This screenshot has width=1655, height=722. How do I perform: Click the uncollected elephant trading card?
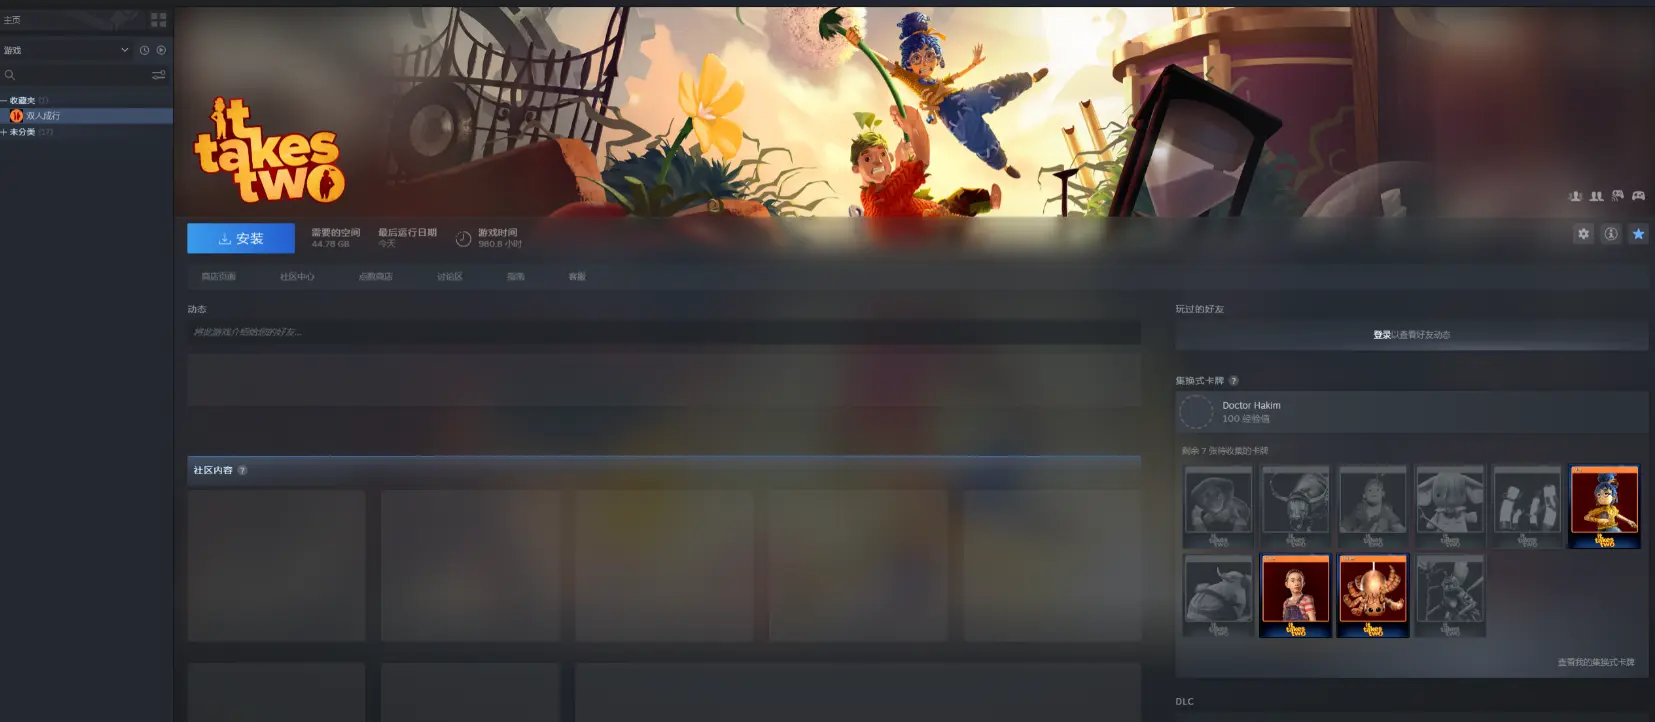[x=1450, y=507]
